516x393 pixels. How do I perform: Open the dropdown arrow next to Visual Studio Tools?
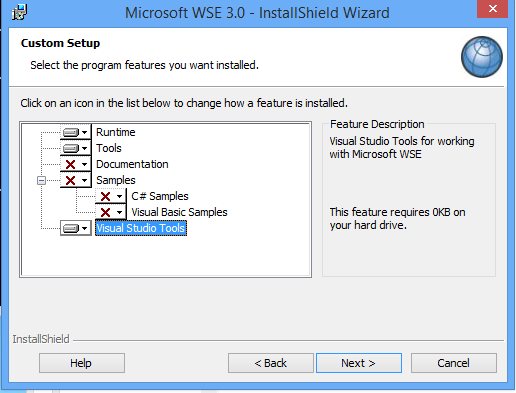pos(85,228)
